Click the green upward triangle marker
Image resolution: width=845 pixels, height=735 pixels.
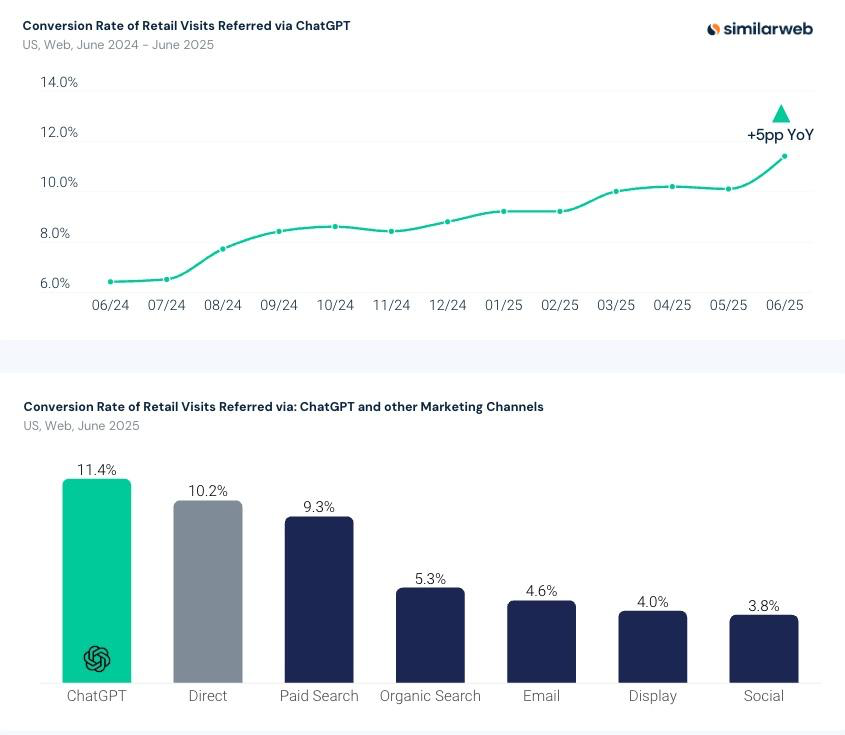(781, 114)
